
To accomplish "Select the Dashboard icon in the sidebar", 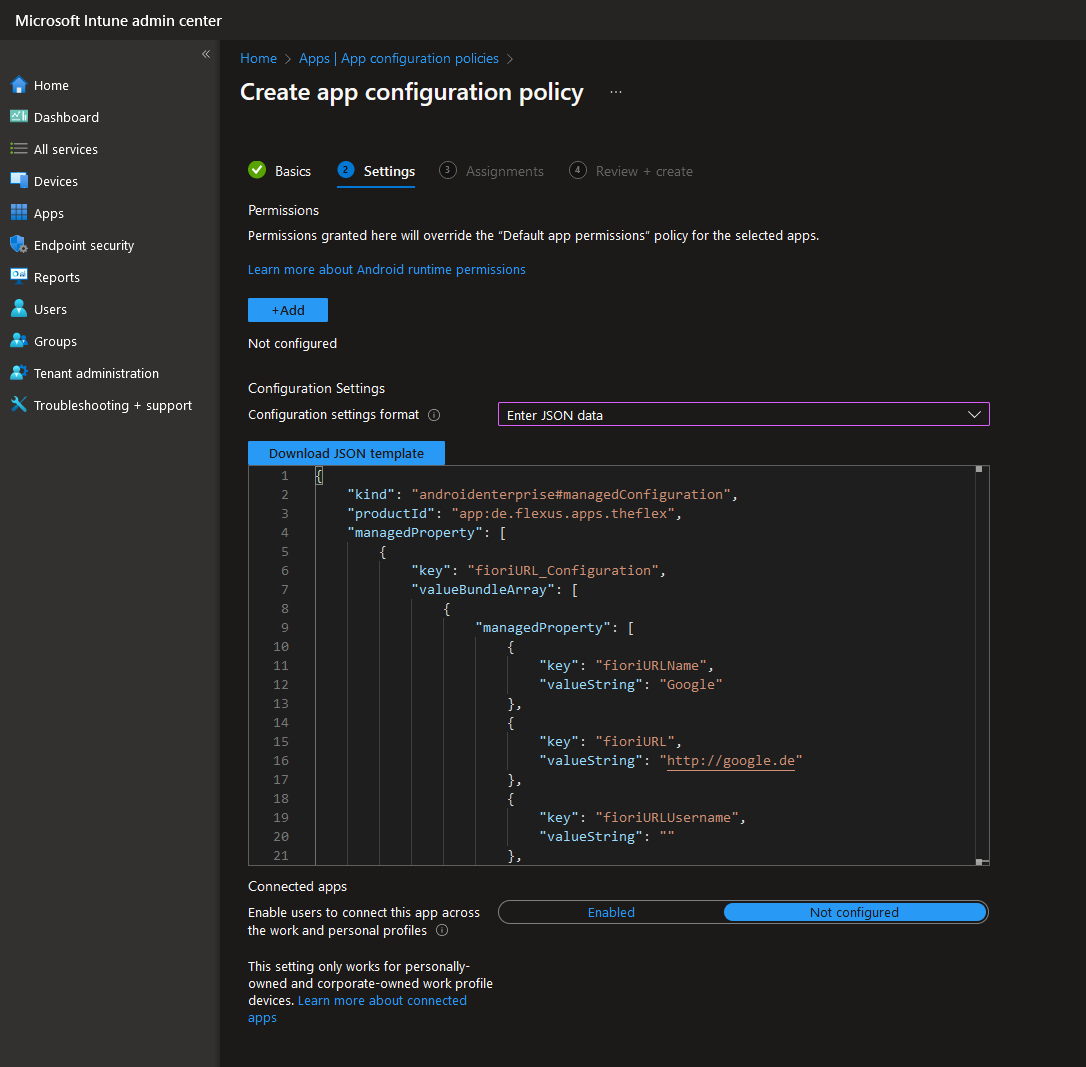I will click(19, 117).
